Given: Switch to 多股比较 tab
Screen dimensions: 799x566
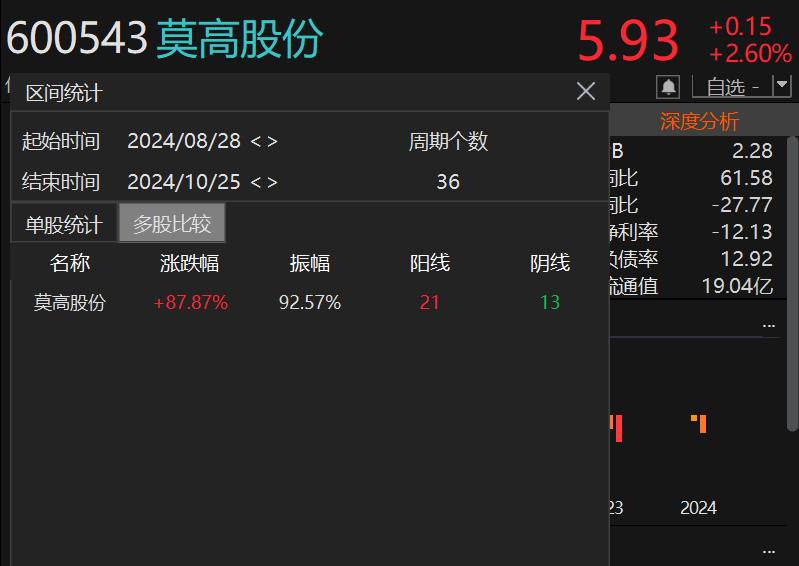Looking at the screenshot, I should click(x=172, y=223).
